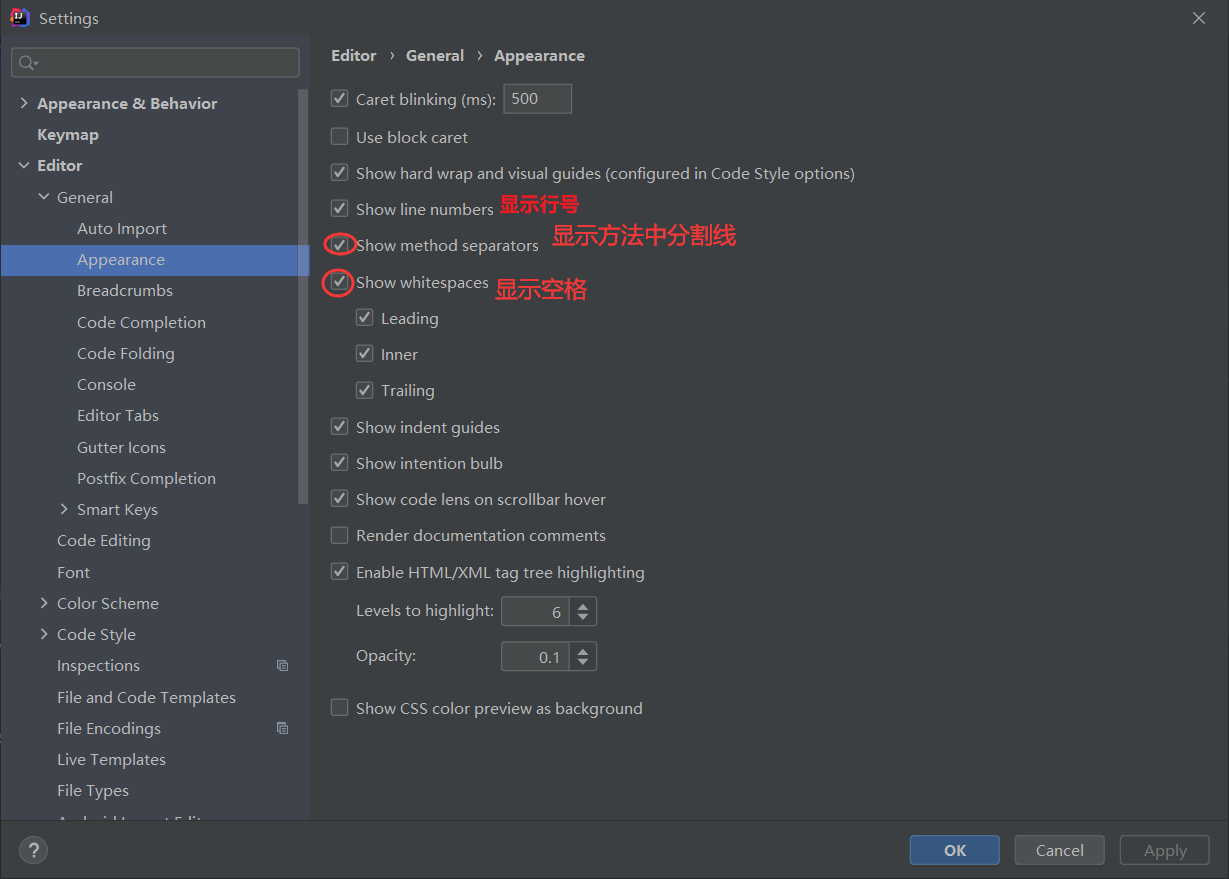Enable the Use block caret option
The image size is (1229, 879).
[340, 137]
